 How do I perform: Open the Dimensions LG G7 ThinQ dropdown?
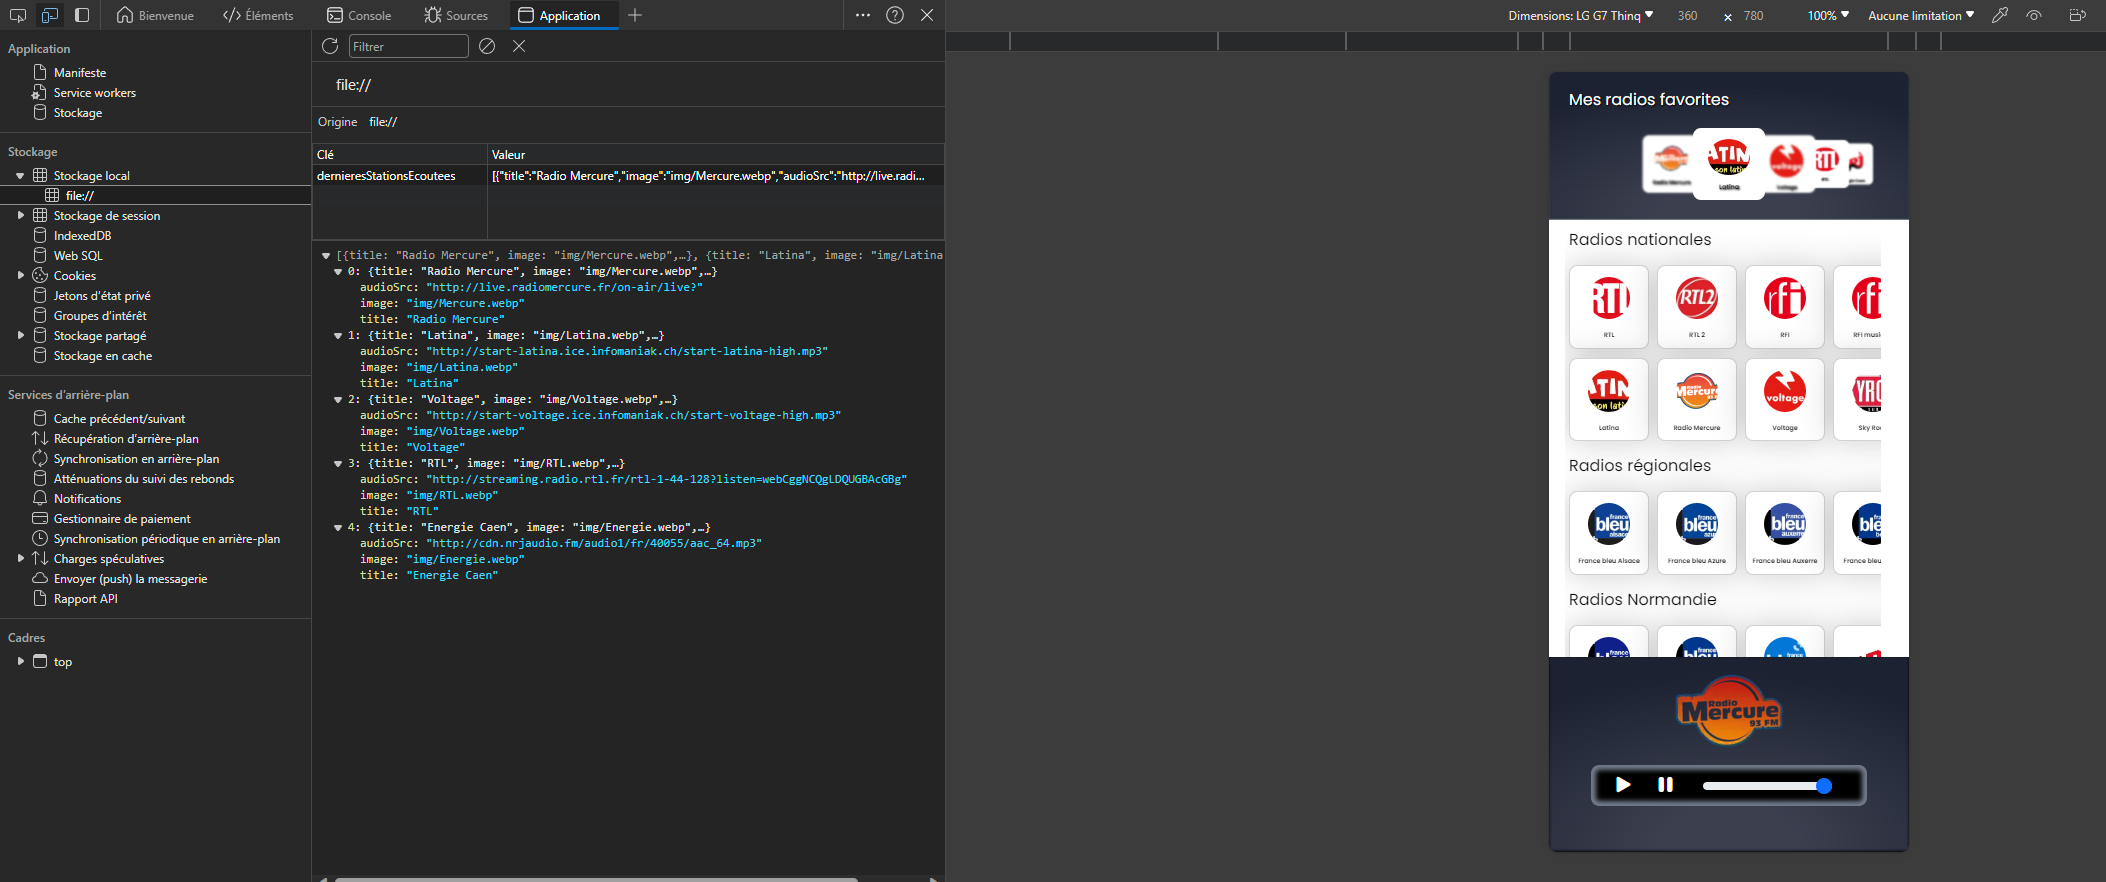[1581, 15]
